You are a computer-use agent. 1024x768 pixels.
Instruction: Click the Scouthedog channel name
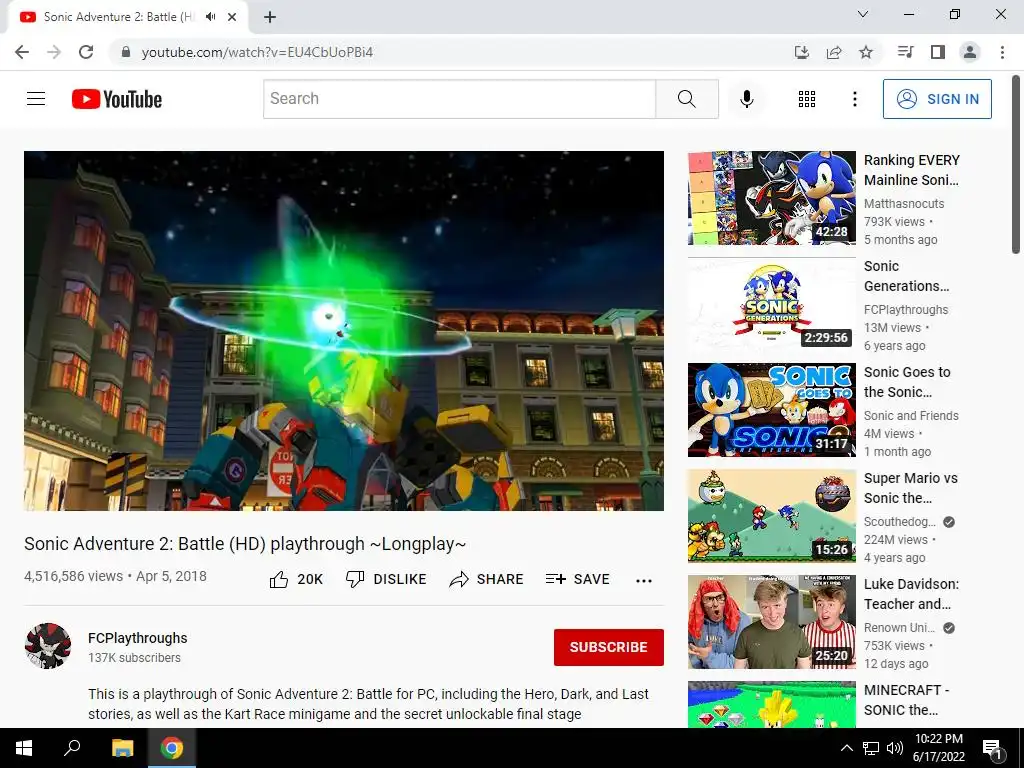click(x=900, y=522)
